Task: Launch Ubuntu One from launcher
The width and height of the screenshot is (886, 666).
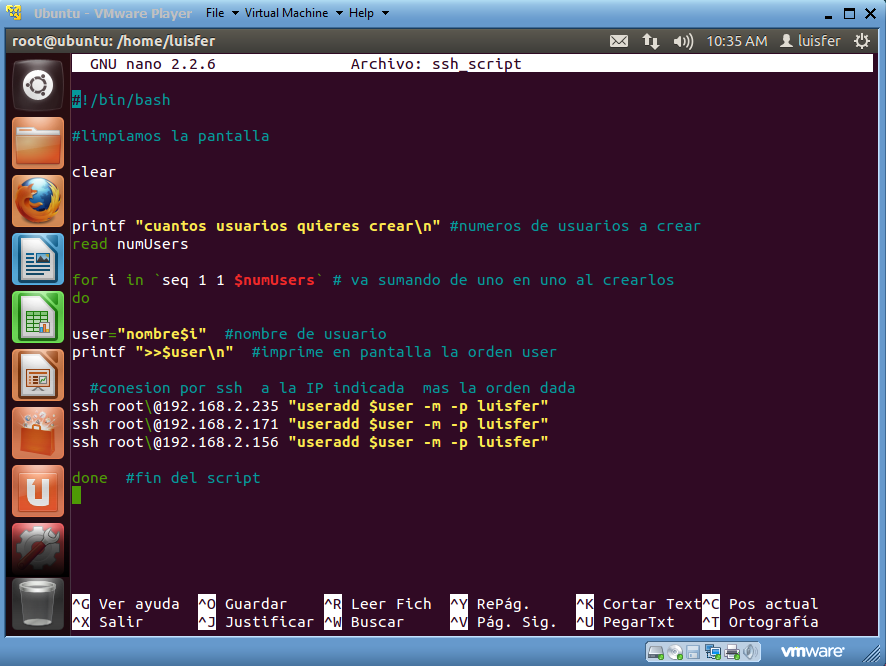Action: tap(37, 491)
